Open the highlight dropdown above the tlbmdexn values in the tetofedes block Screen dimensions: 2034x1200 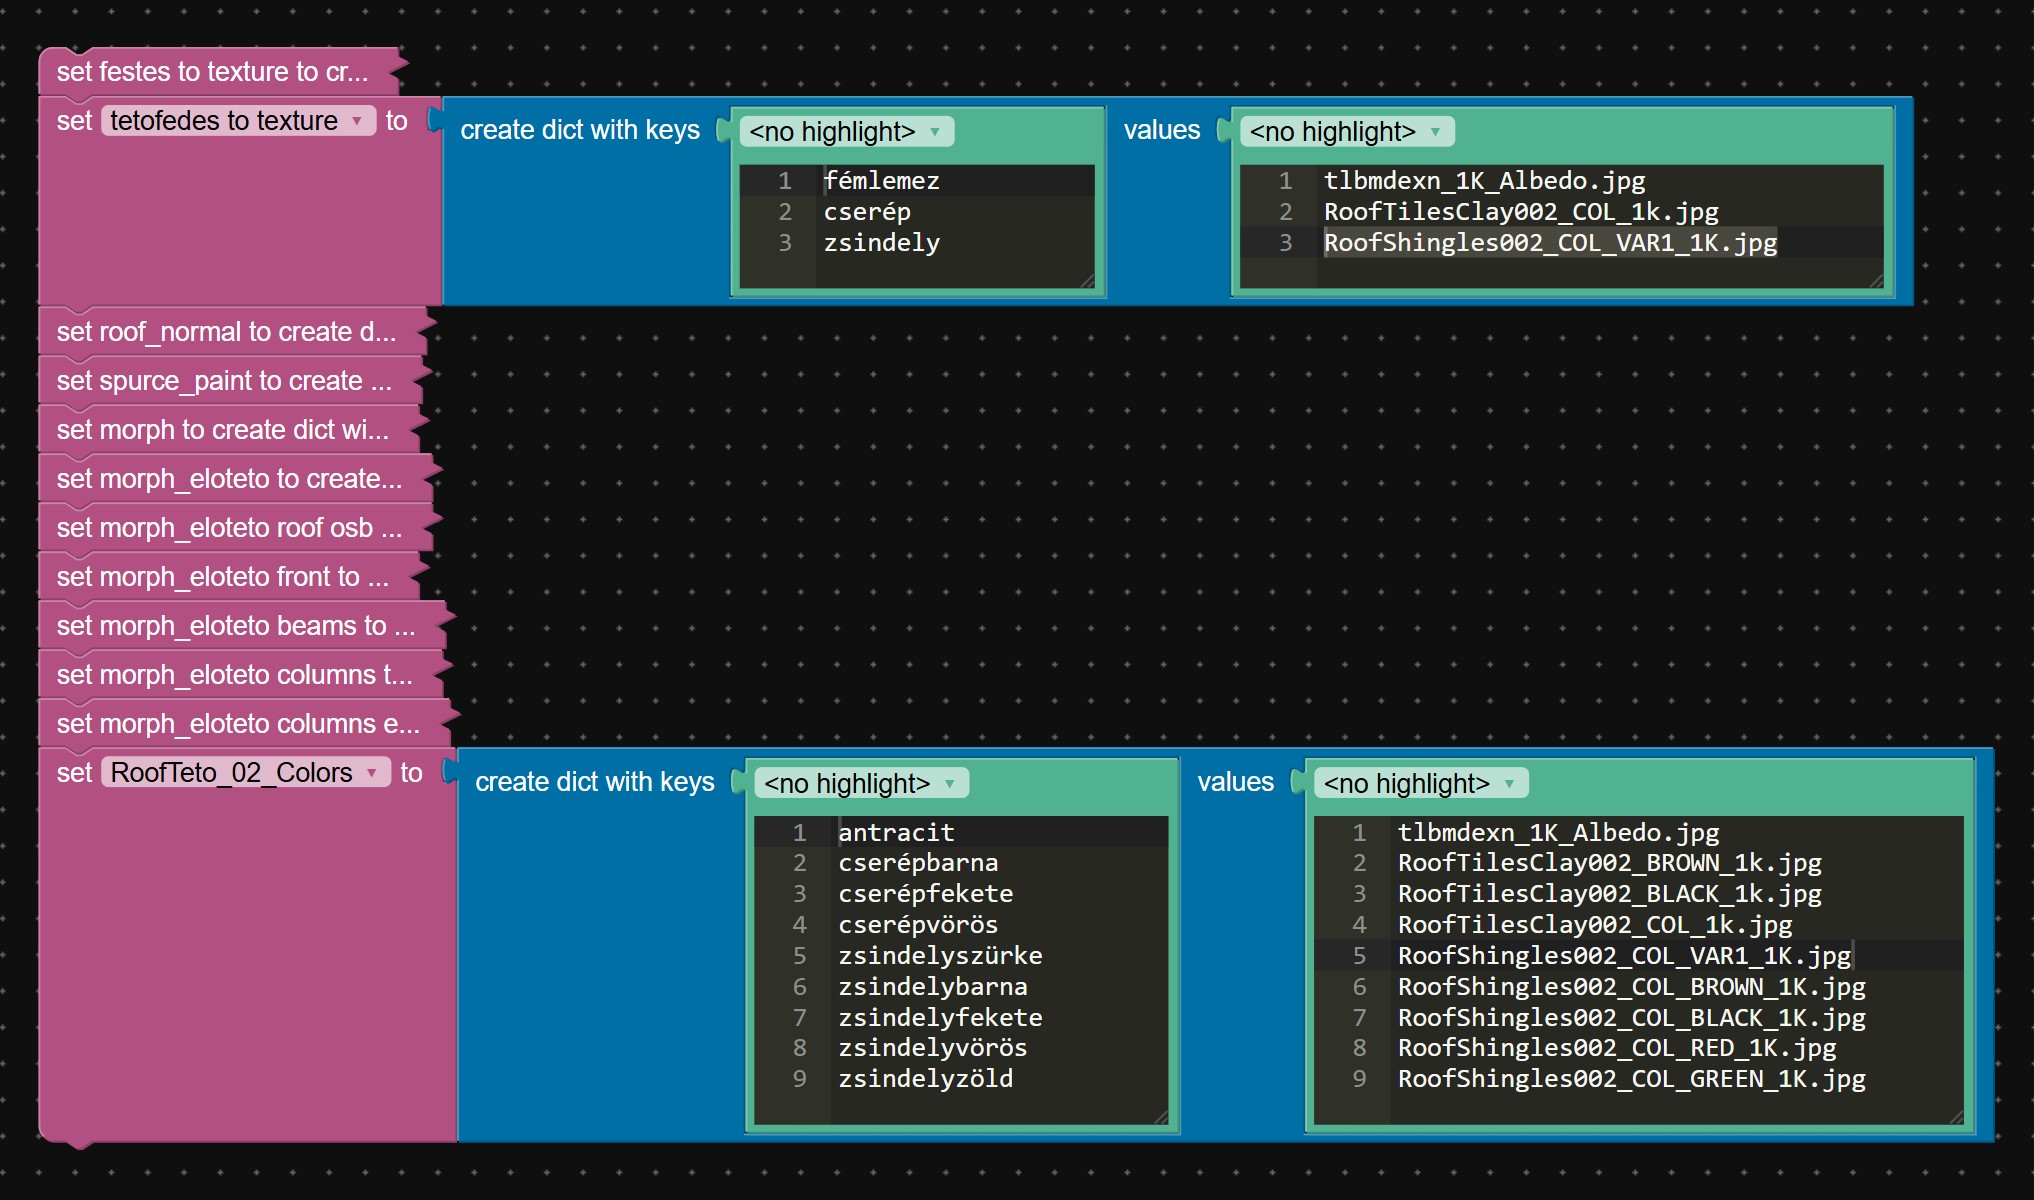coord(1347,131)
